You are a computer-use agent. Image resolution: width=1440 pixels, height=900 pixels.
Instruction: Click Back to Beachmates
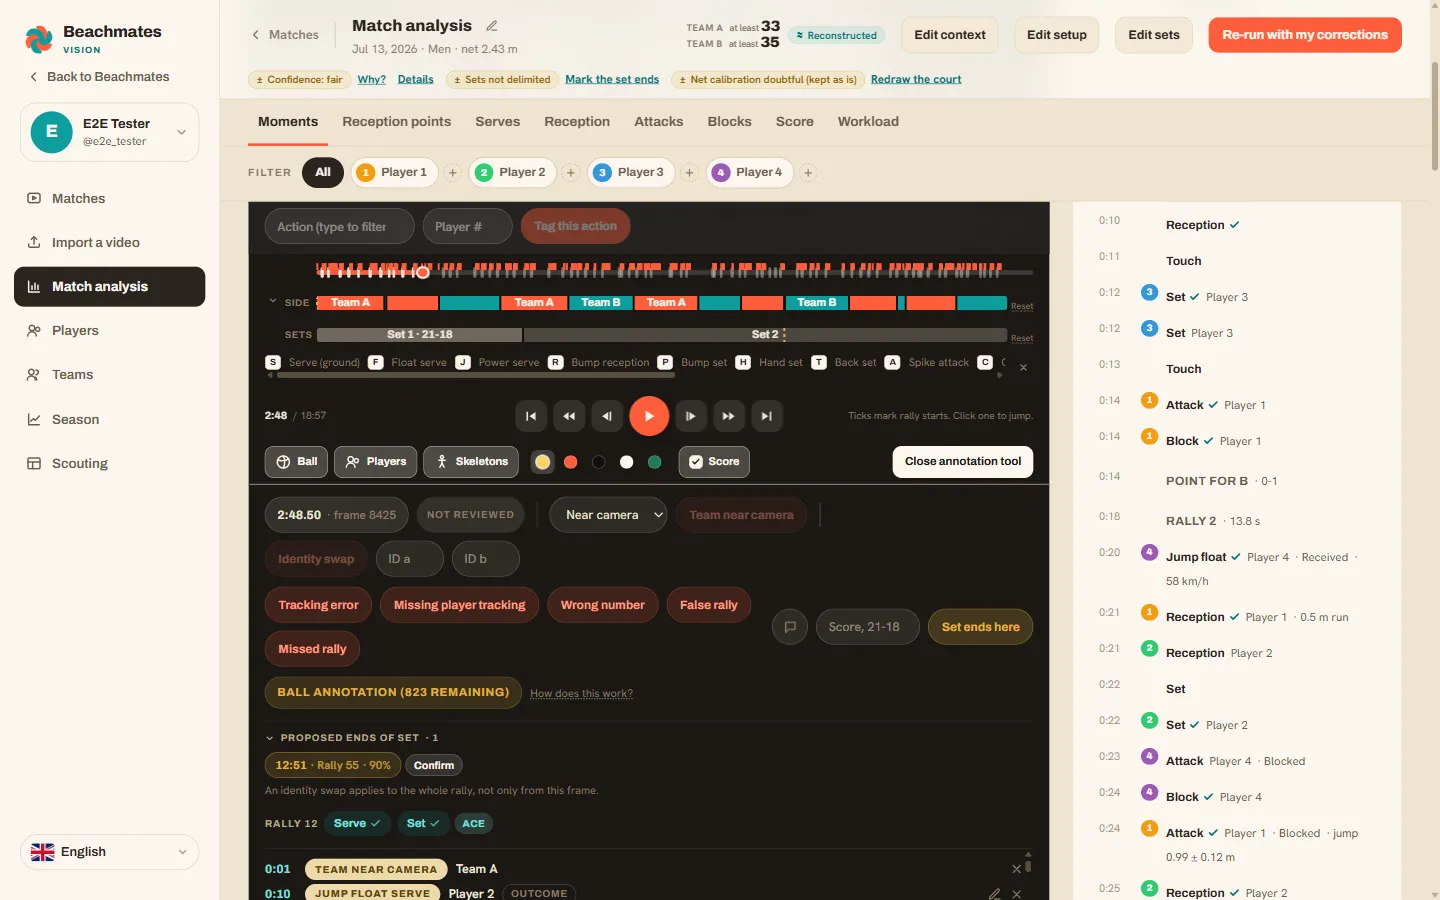pyautogui.click(x=99, y=77)
